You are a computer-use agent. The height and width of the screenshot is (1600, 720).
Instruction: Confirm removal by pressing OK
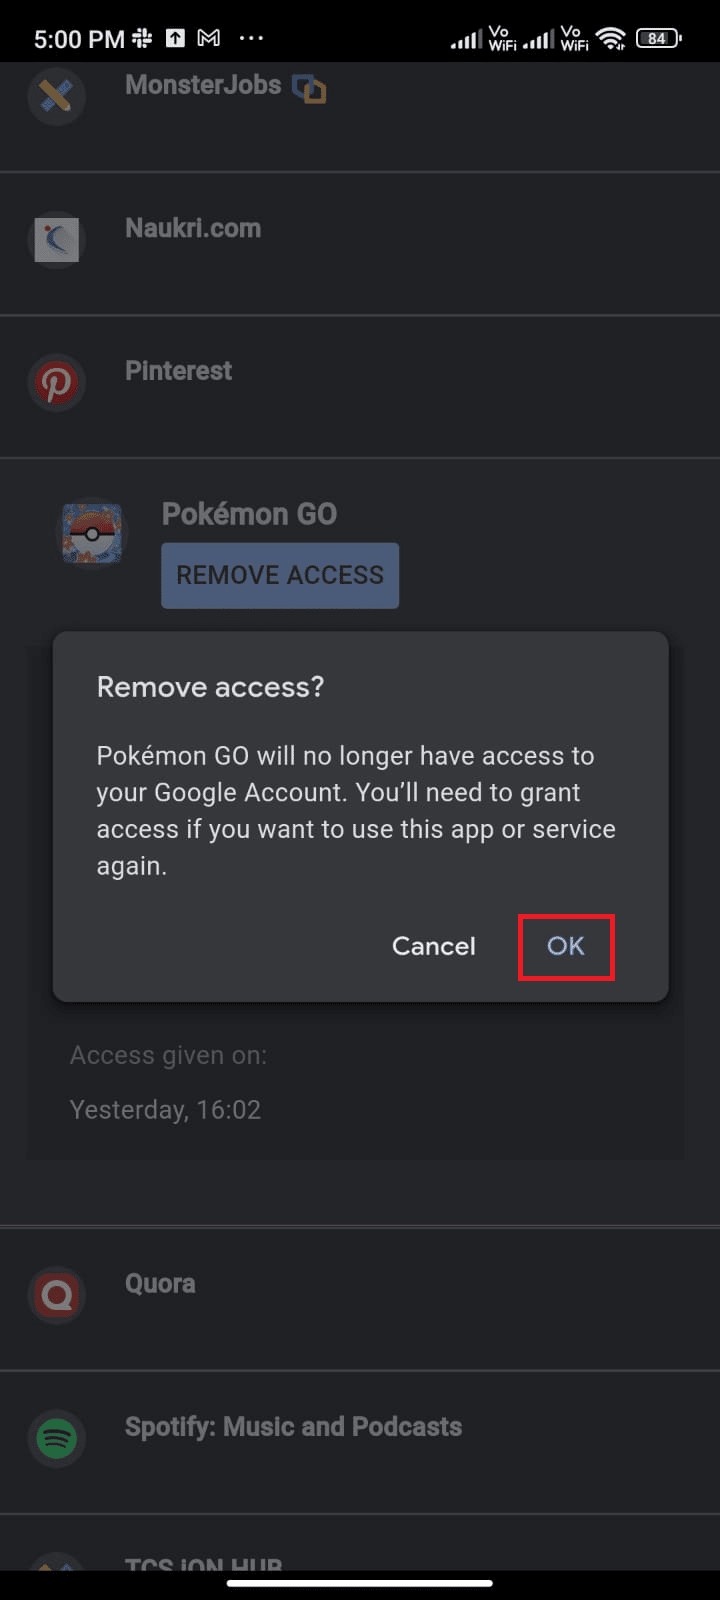tap(566, 946)
